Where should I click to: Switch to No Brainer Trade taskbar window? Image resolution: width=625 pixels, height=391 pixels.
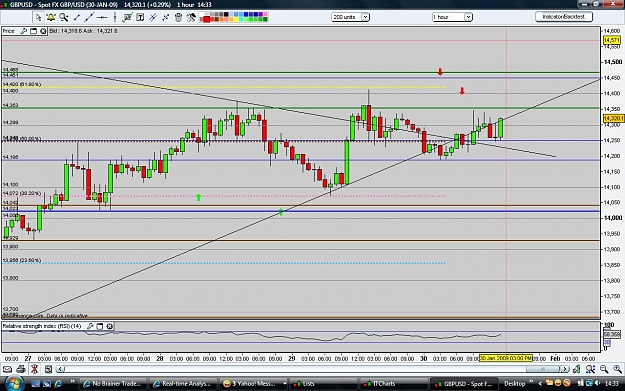tap(112, 384)
